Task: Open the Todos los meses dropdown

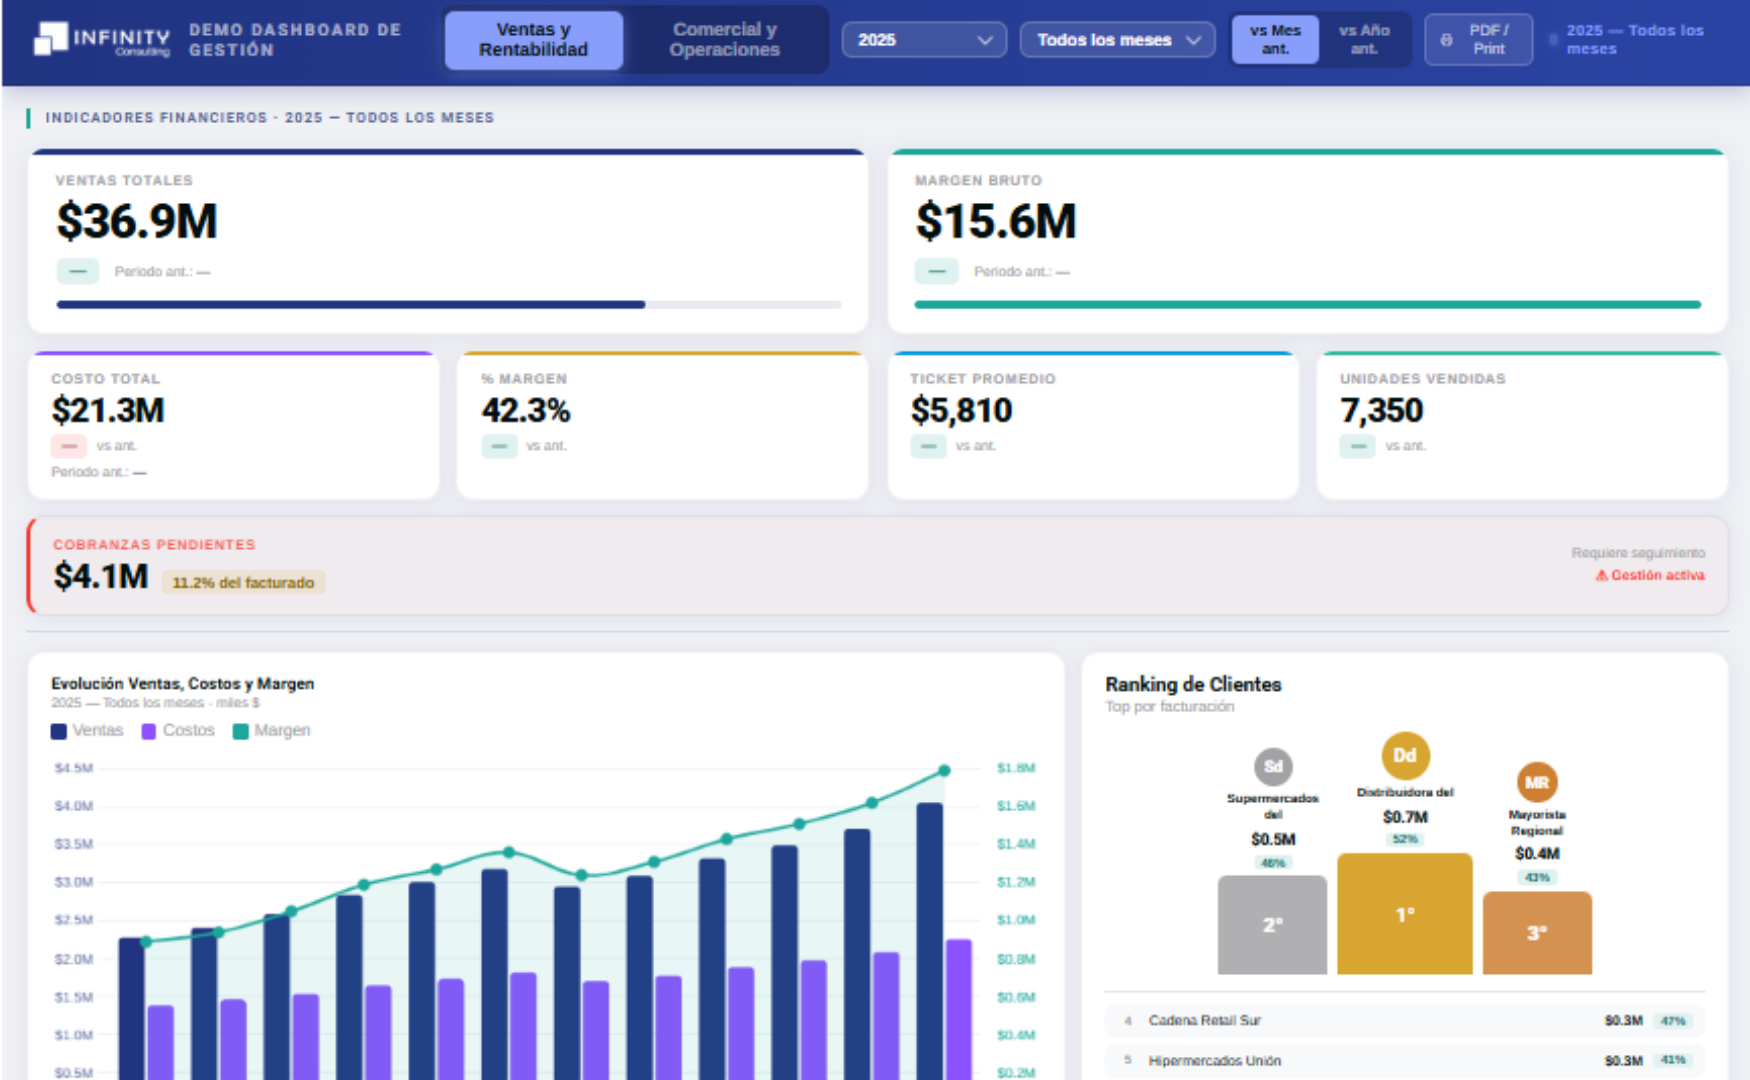Action: click(1117, 40)
